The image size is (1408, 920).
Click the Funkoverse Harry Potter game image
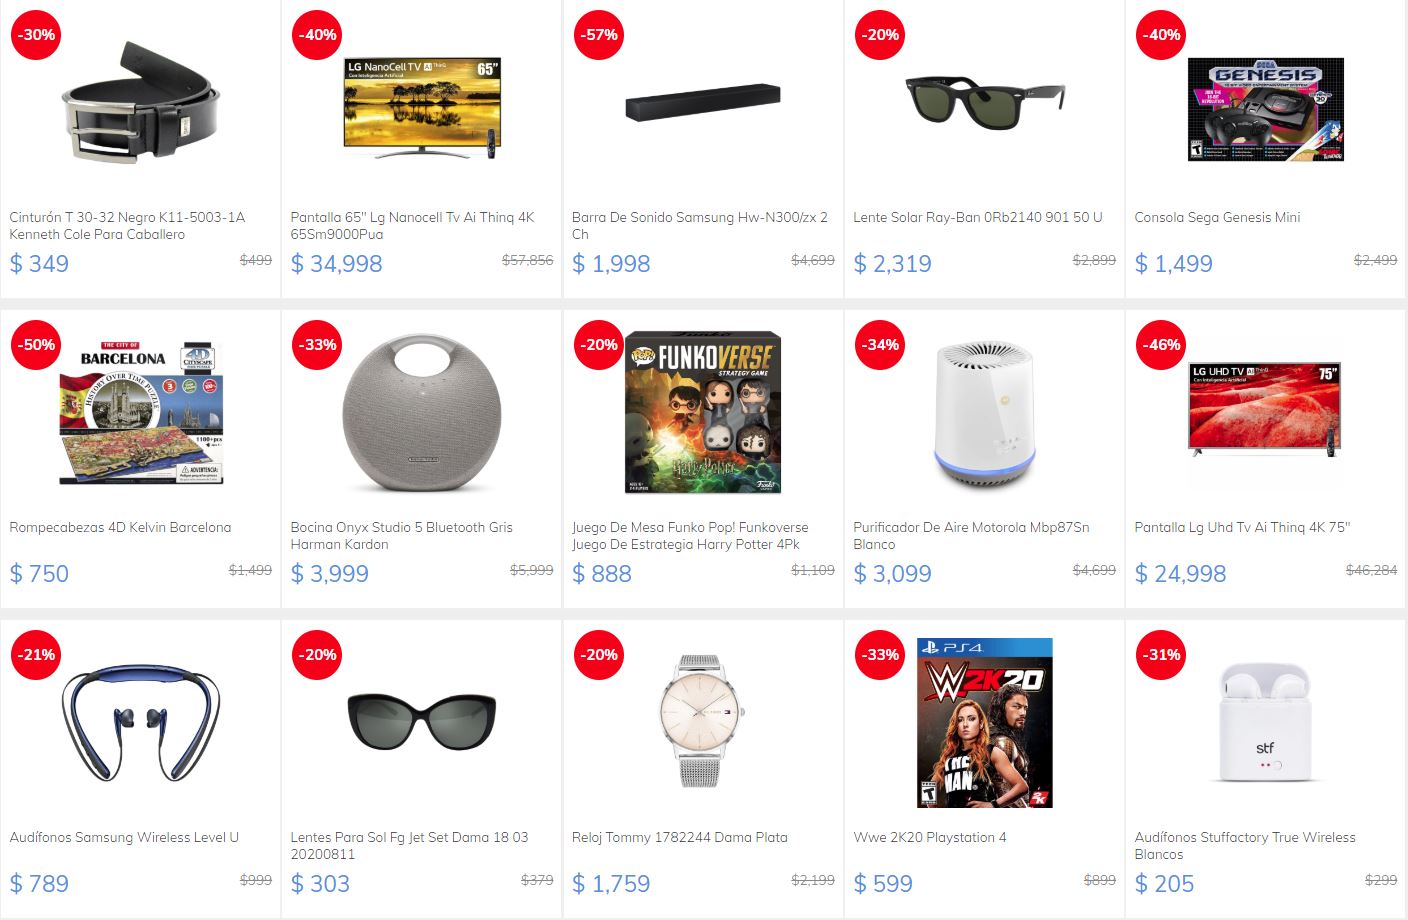click(703, 413)
